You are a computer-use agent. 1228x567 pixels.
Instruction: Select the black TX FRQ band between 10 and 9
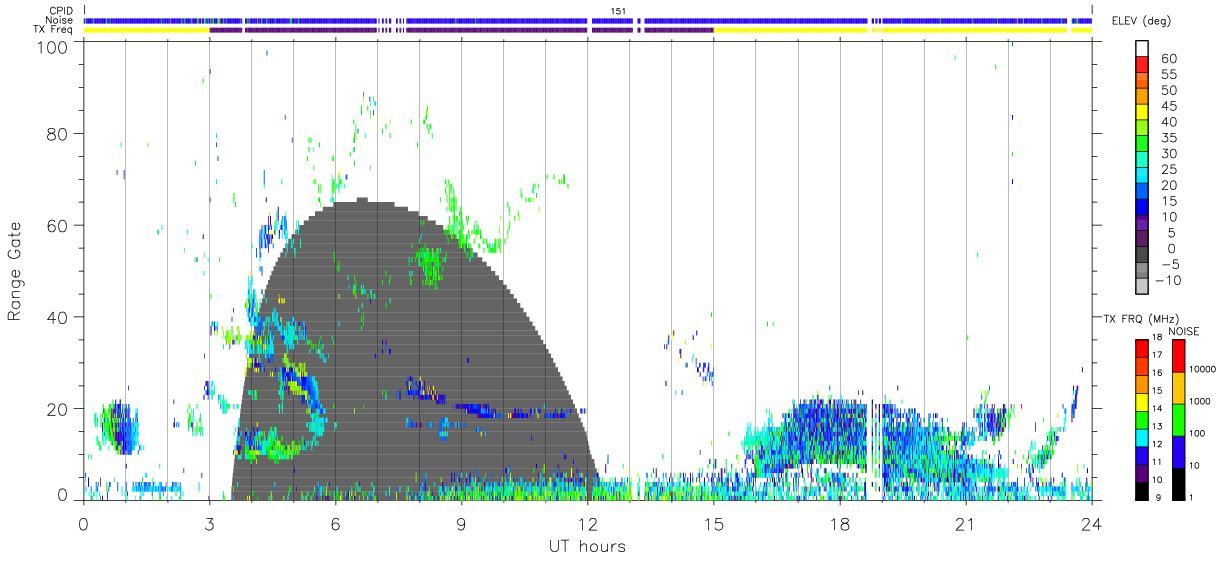(1142, 489)
